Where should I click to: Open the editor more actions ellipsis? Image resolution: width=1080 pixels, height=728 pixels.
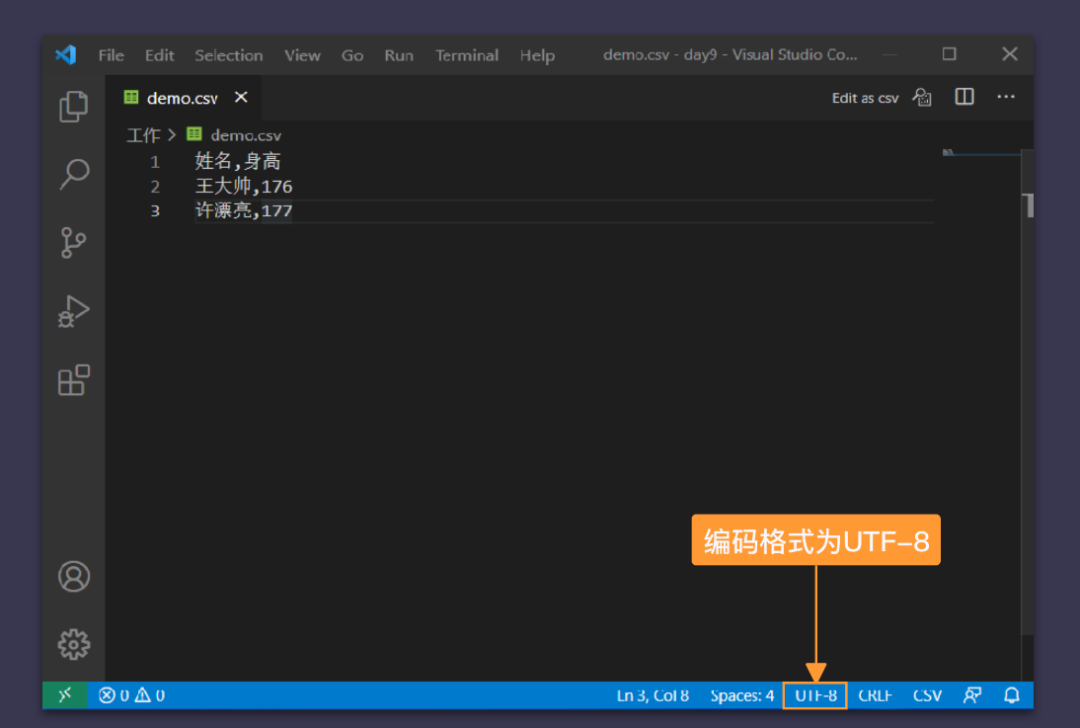click(1005, 97)
